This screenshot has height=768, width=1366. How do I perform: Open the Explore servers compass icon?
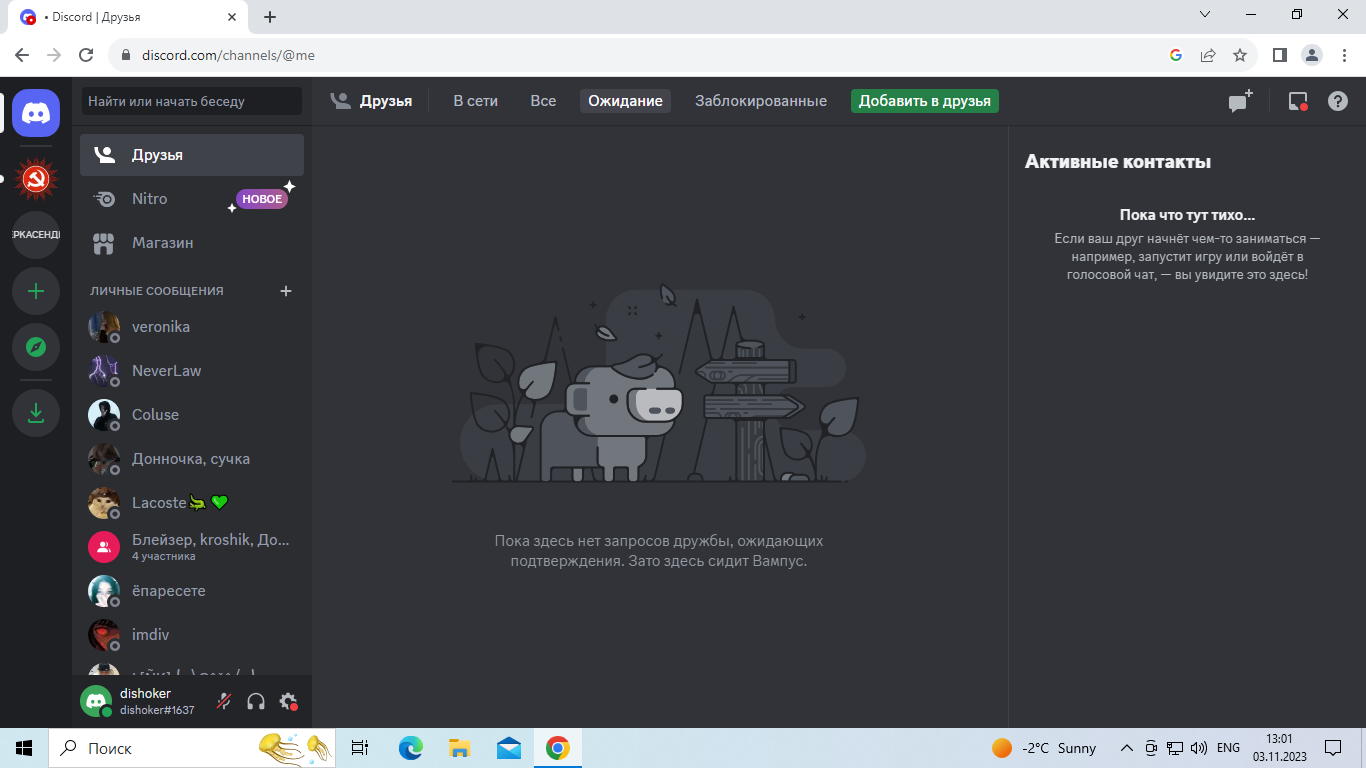pyautogui.click(x=36, y=347)
